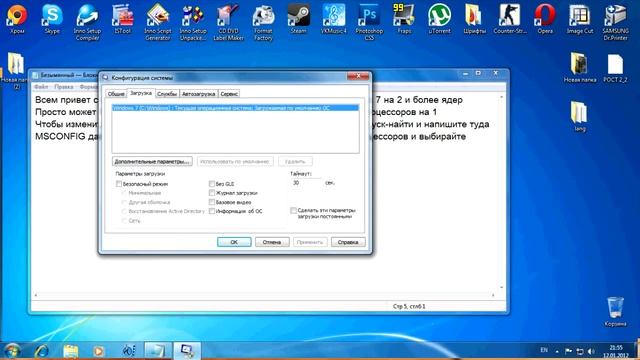
Task: Open Format Factory desktop shortcut
Action: click(x=263, y=22)
